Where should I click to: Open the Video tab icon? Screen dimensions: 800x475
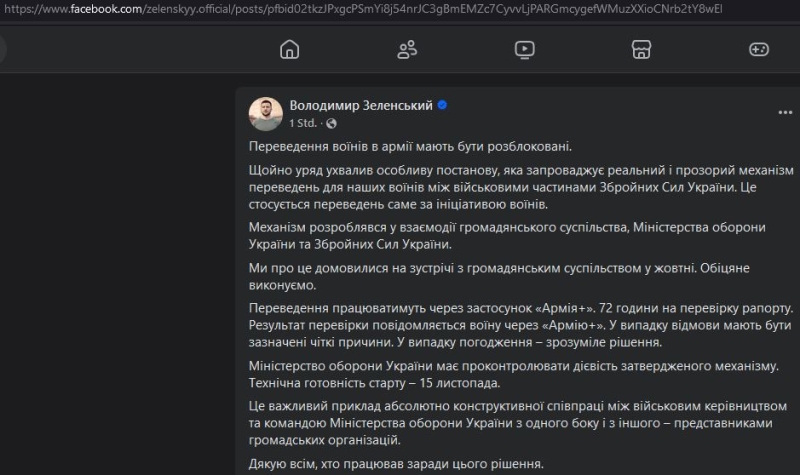click(525, 49)
